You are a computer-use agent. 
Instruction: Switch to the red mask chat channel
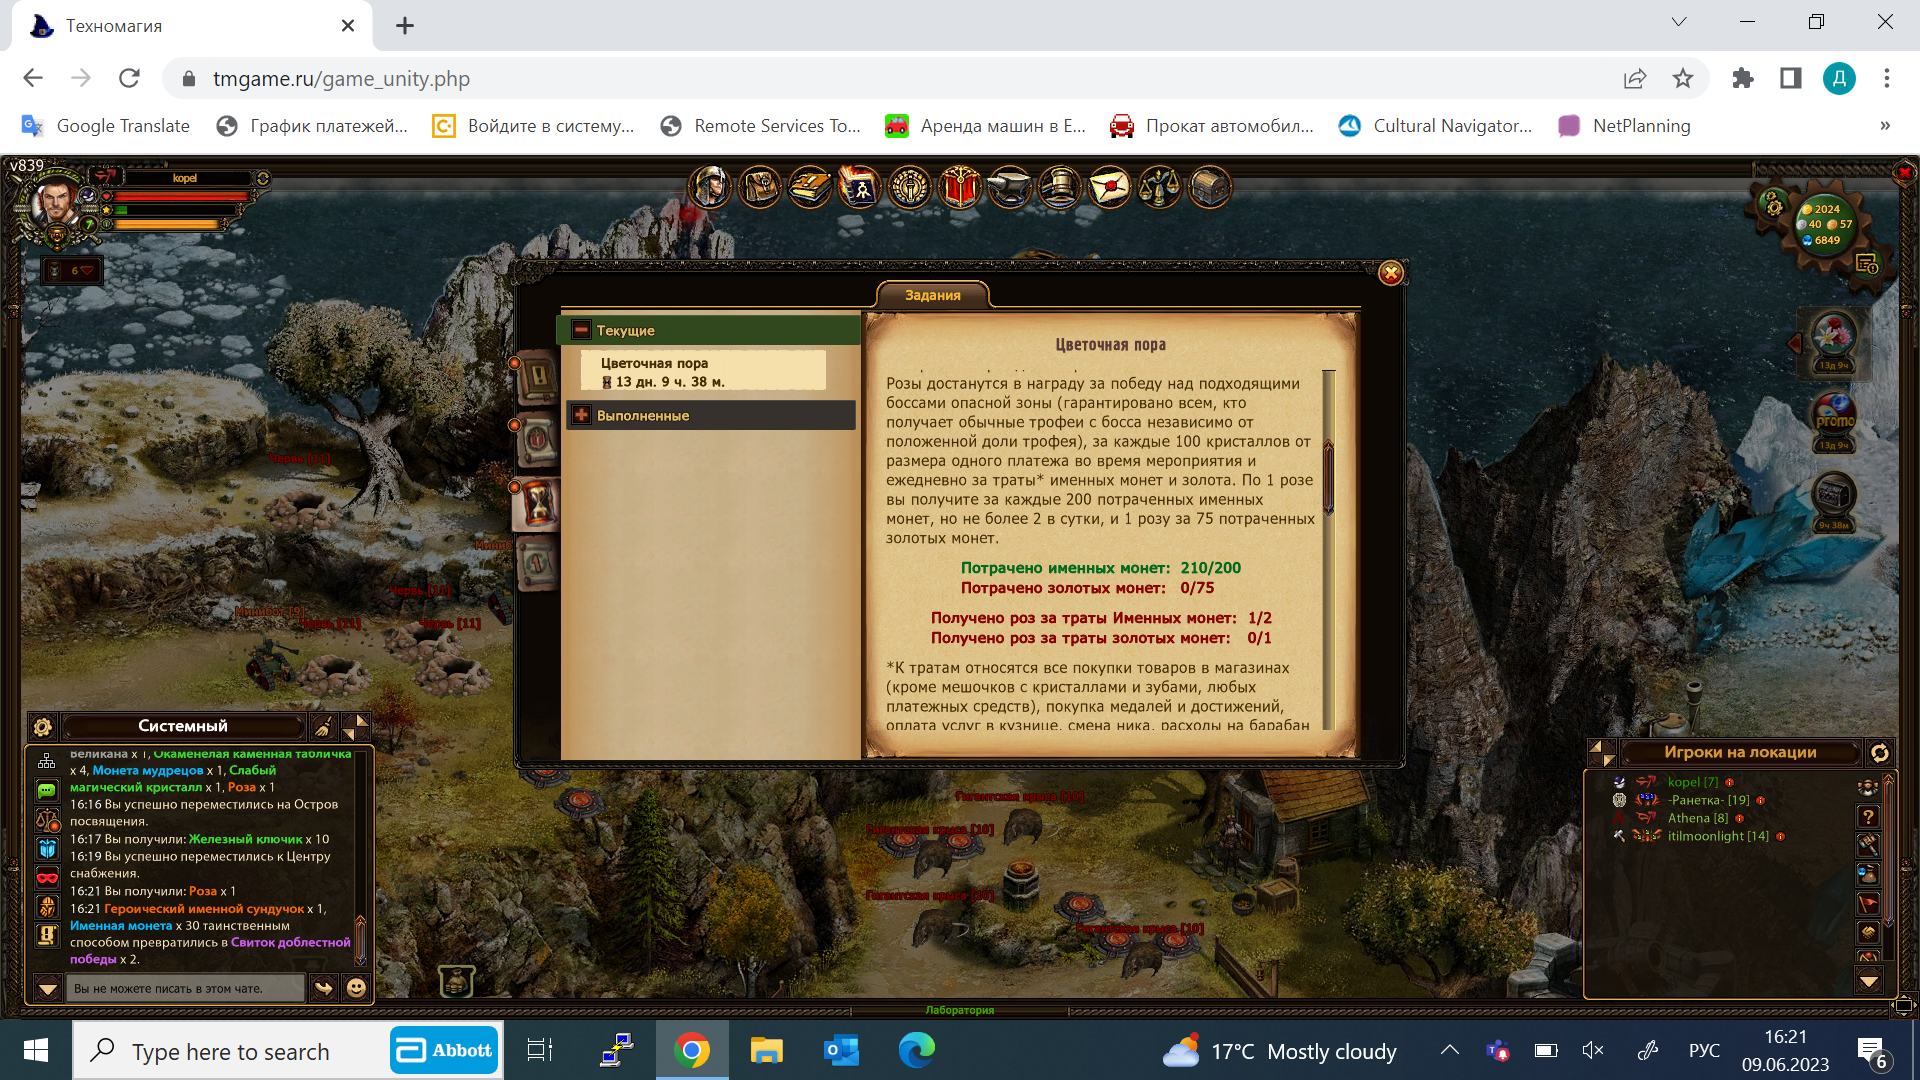(x=47, y=878)
